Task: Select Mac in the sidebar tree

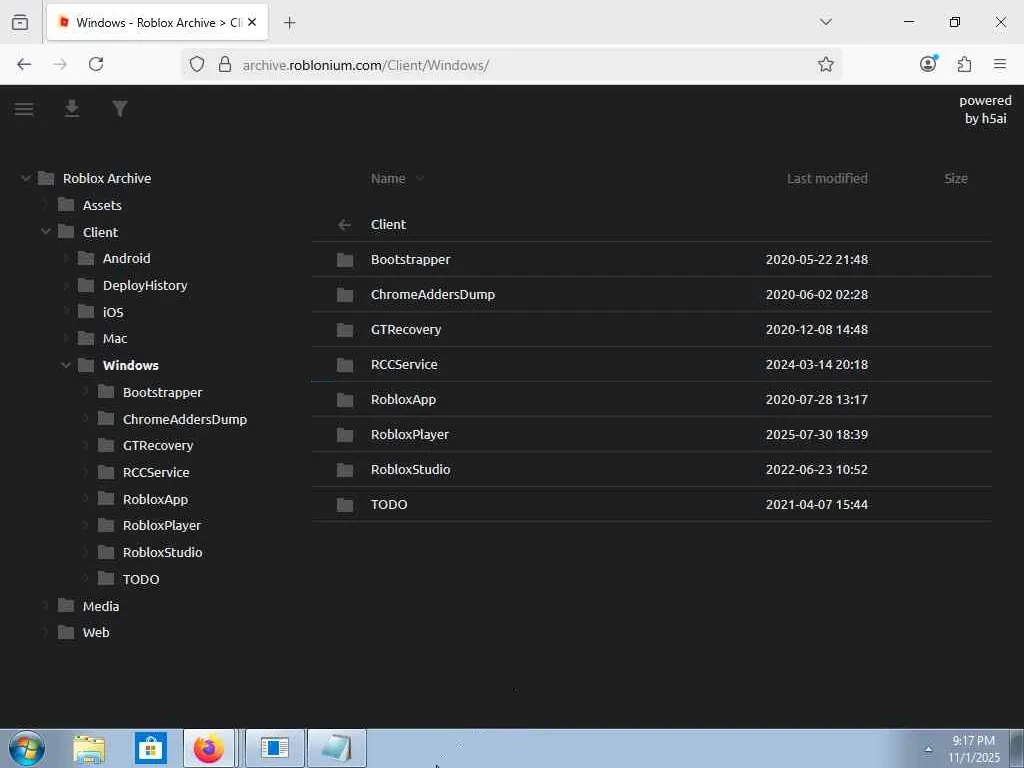Action: (x=114, y=338)
